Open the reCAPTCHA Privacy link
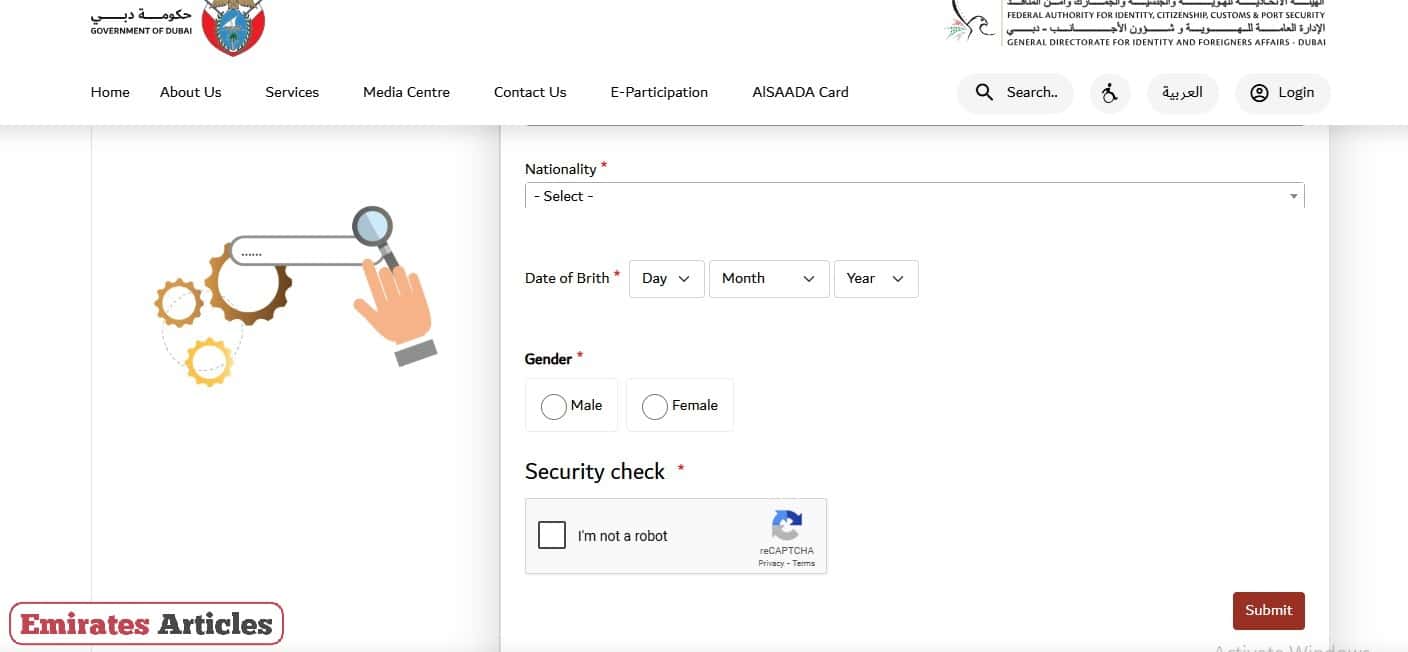1408x652 pixels. 770,564
